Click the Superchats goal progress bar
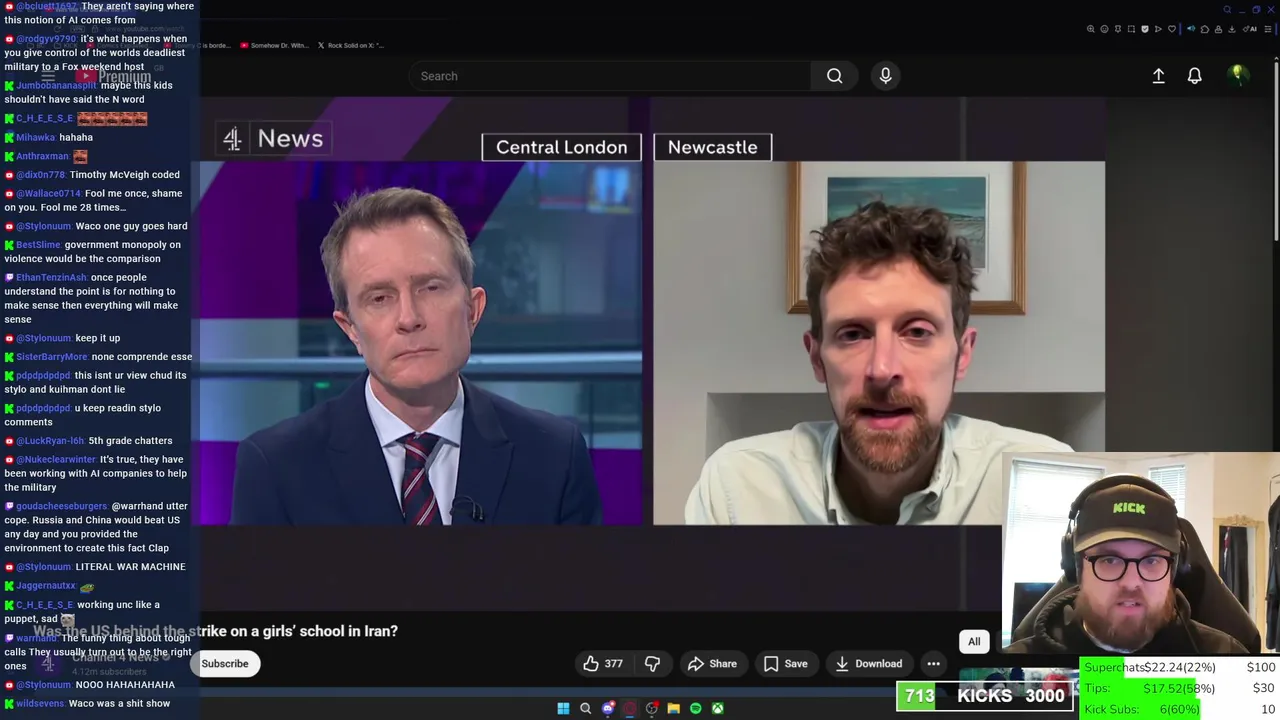Image resolution: width=1280 pixels, height=720 pixels. coord(1180,668)
